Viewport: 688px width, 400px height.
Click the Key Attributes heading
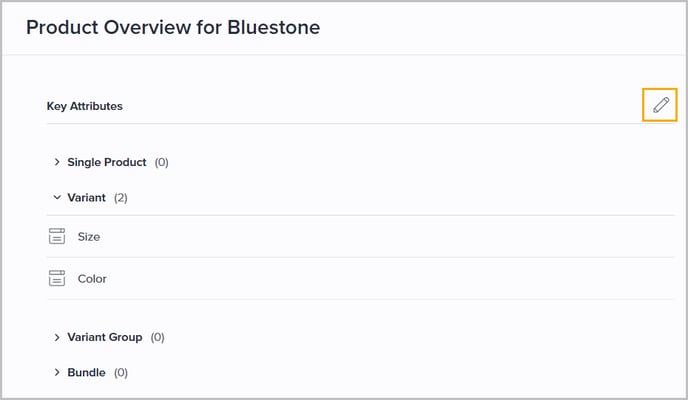tap(85, 106)
